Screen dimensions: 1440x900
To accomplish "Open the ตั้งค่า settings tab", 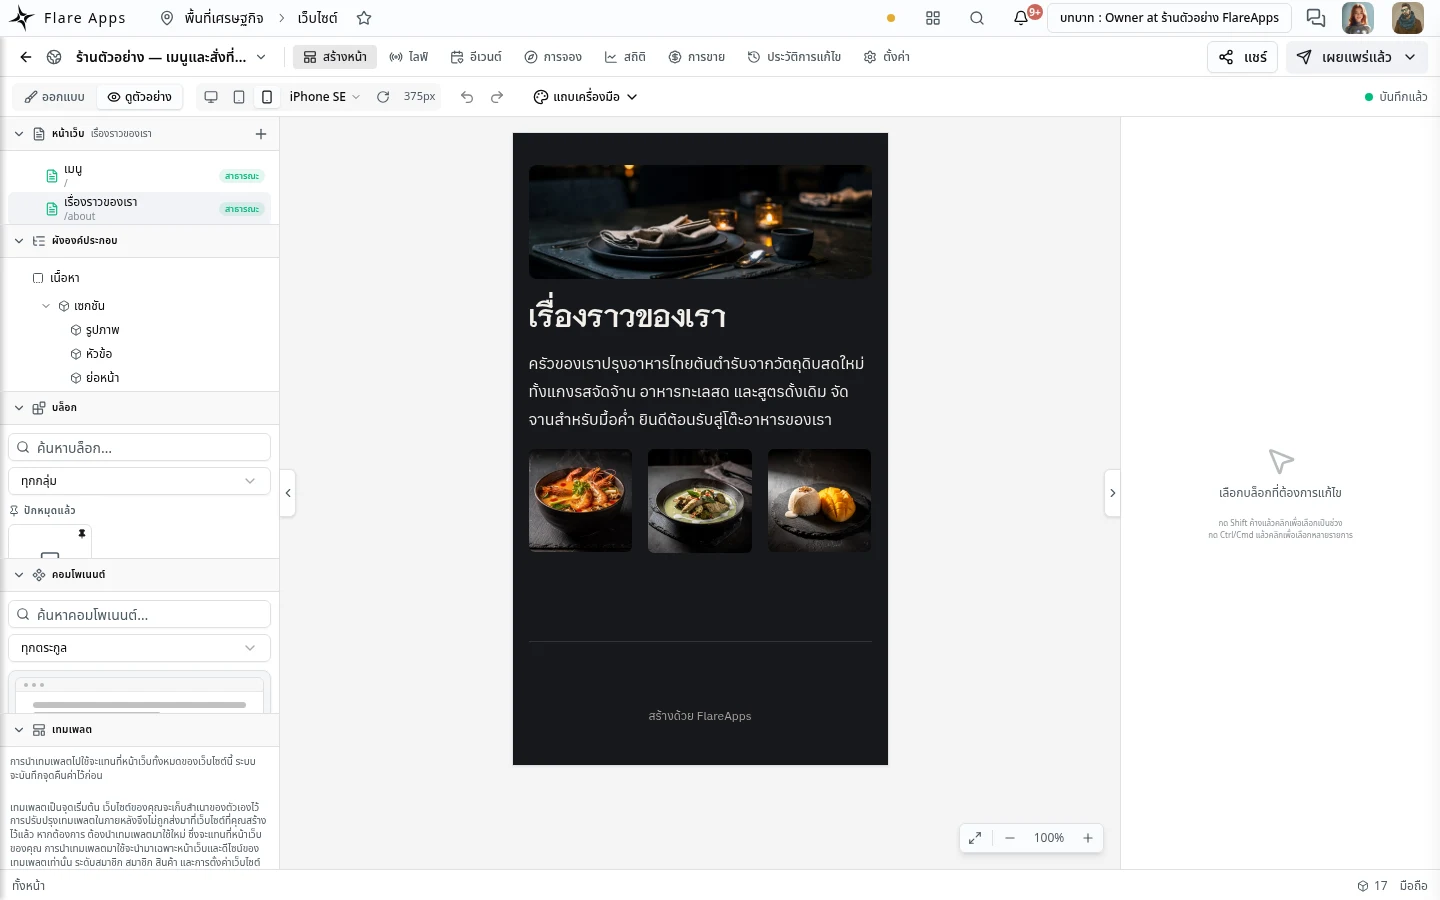I will point(887,57).
